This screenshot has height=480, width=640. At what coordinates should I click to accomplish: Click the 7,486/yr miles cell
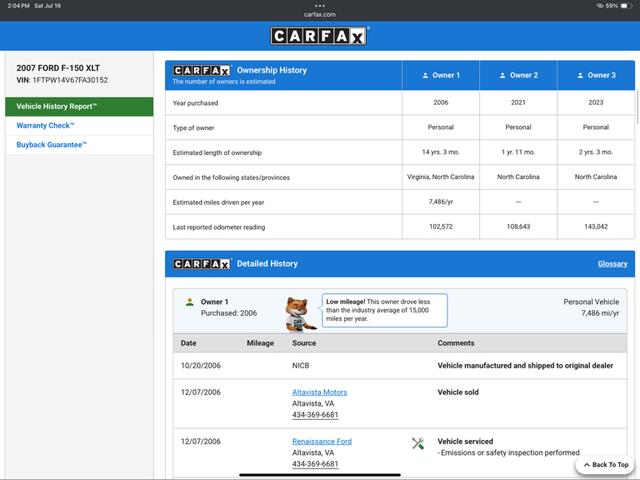click(x=440, y=202)
